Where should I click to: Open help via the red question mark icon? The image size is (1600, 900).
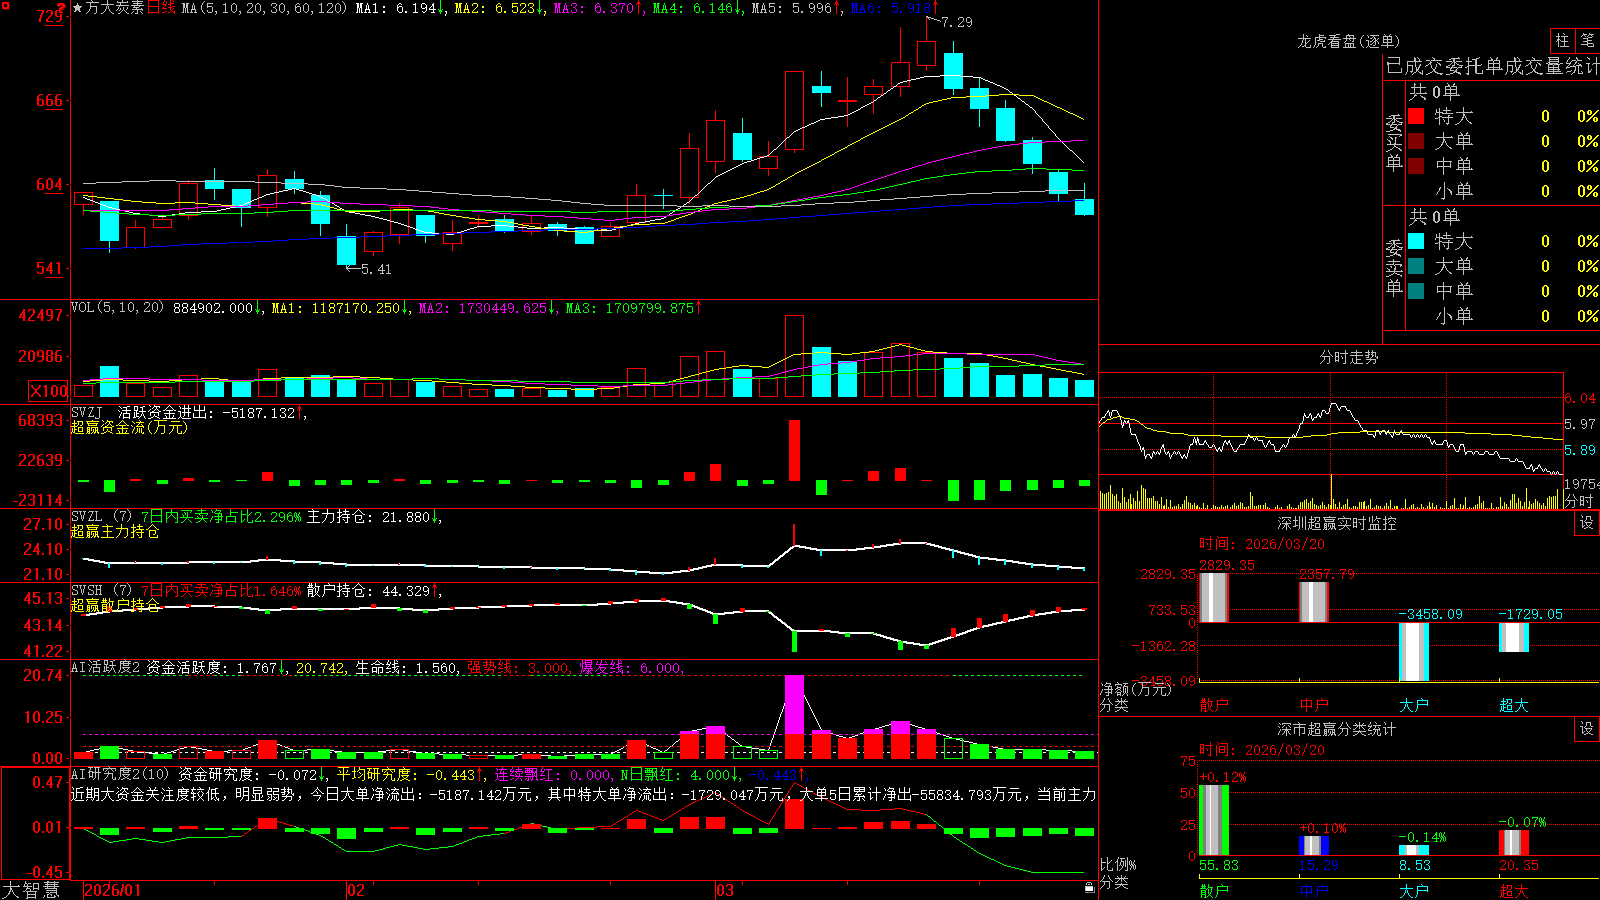[x=62, y=8]
